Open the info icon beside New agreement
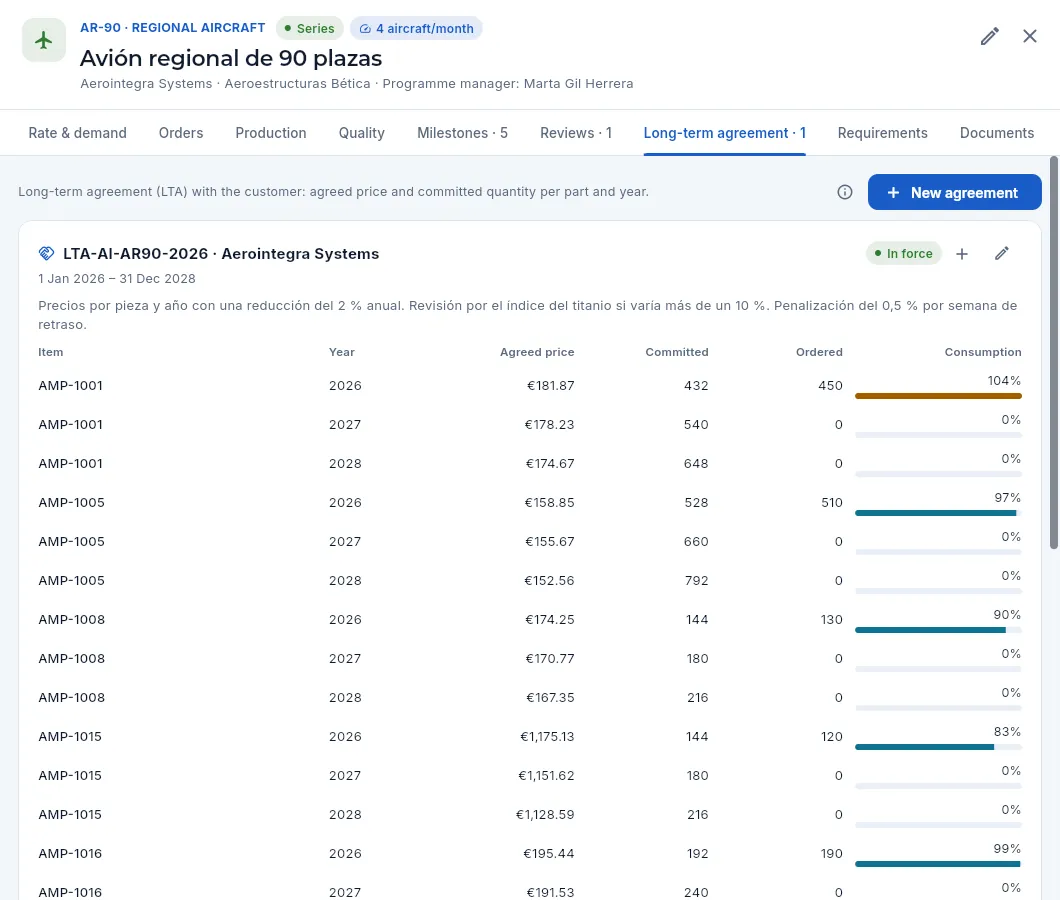The height and width of the screenshot is (900, 1060). (845, 192)
